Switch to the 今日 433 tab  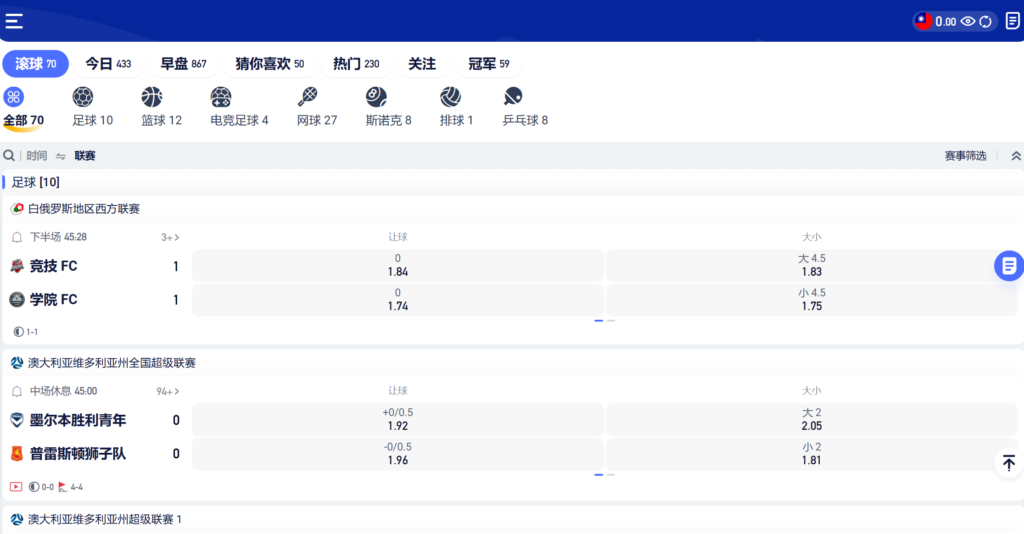[x=108, y=64]
